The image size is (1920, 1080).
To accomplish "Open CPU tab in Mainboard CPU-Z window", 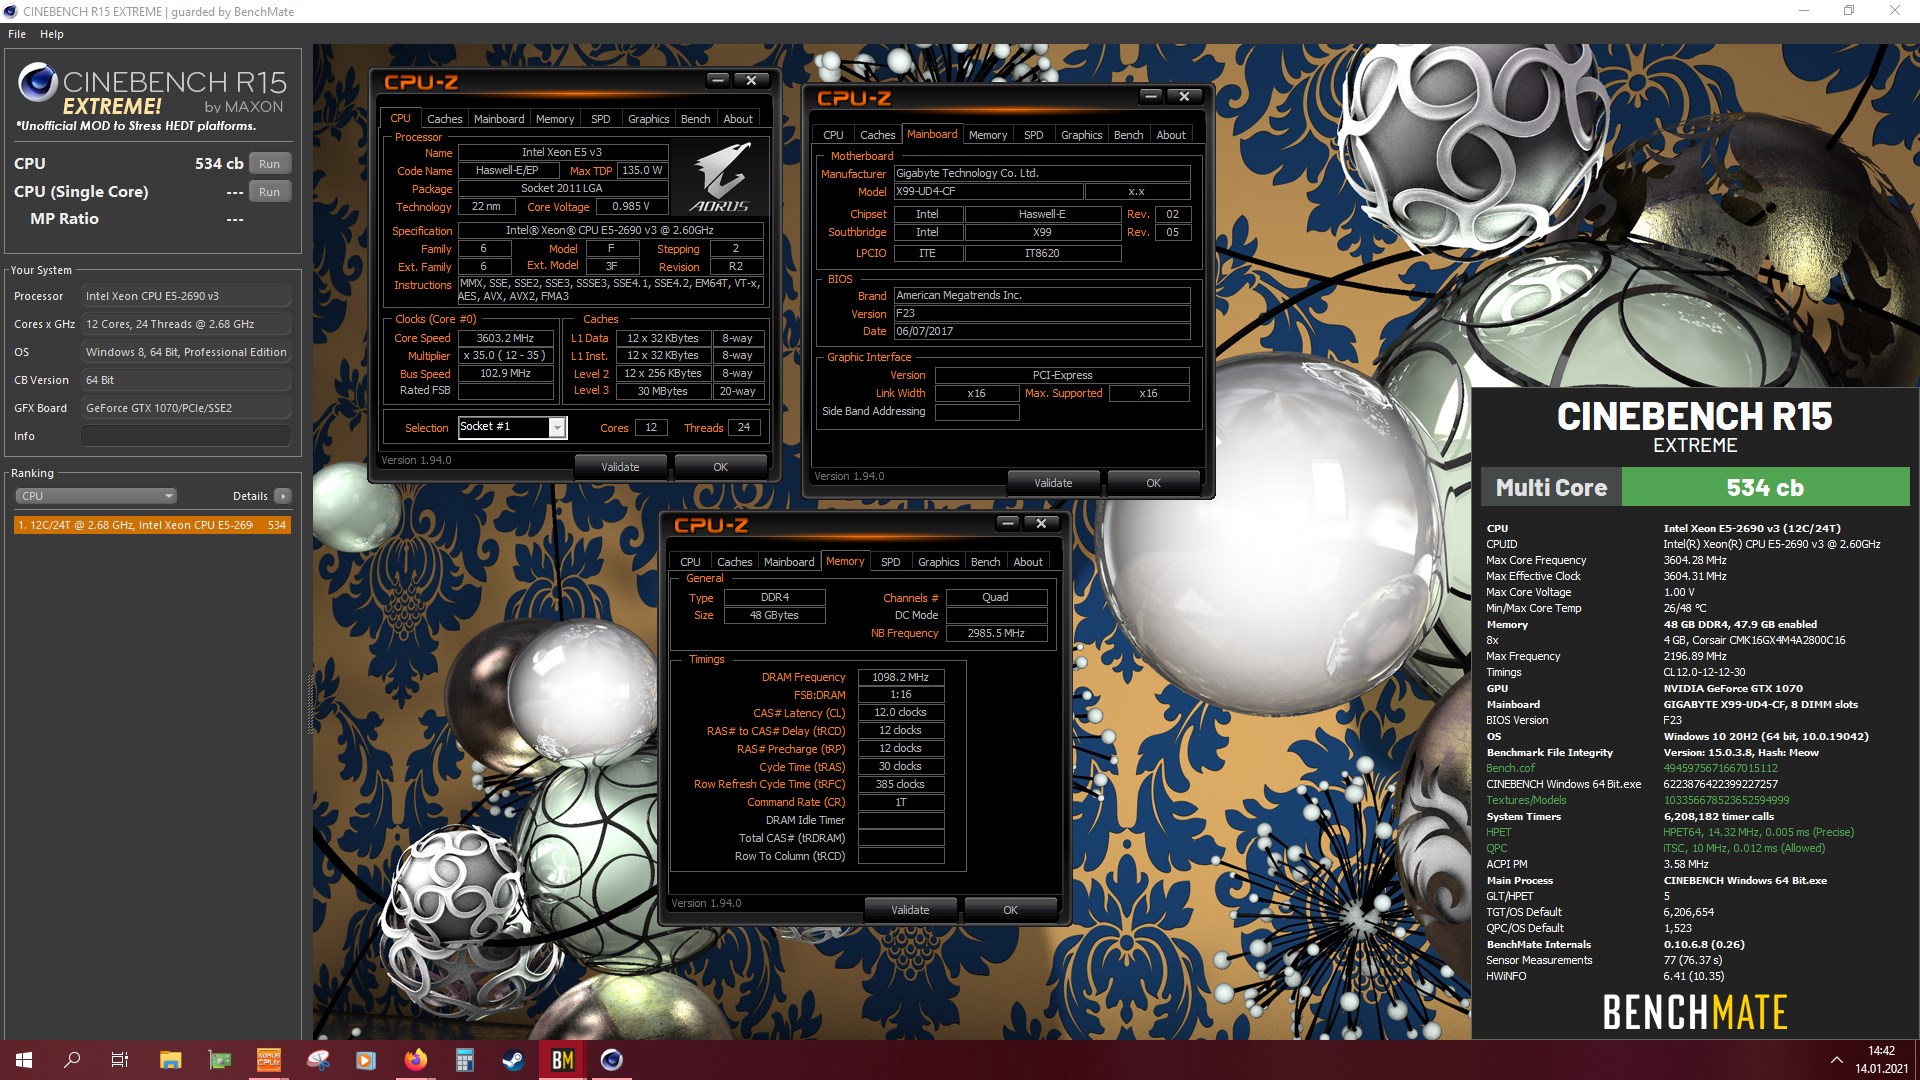I will point(833,135).
